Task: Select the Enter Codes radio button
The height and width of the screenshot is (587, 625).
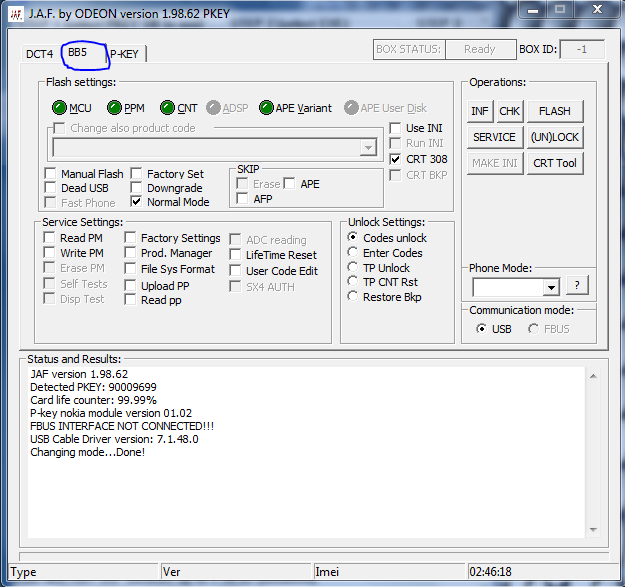Action: tap(352, 252)
